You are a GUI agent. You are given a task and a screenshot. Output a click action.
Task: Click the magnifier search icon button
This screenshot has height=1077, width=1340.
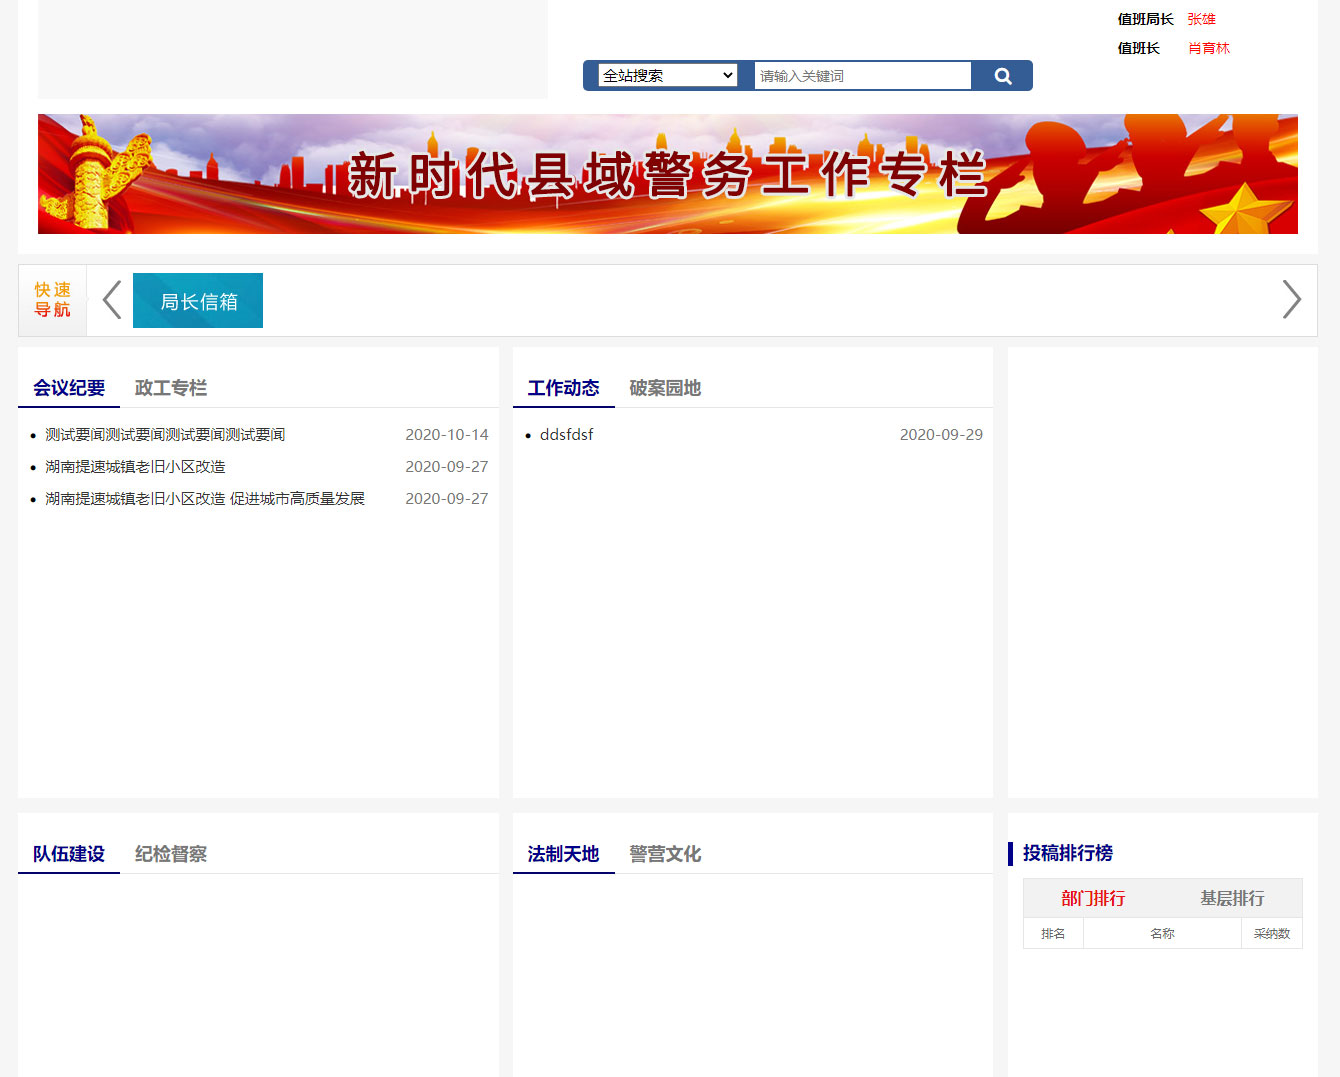1002,76
